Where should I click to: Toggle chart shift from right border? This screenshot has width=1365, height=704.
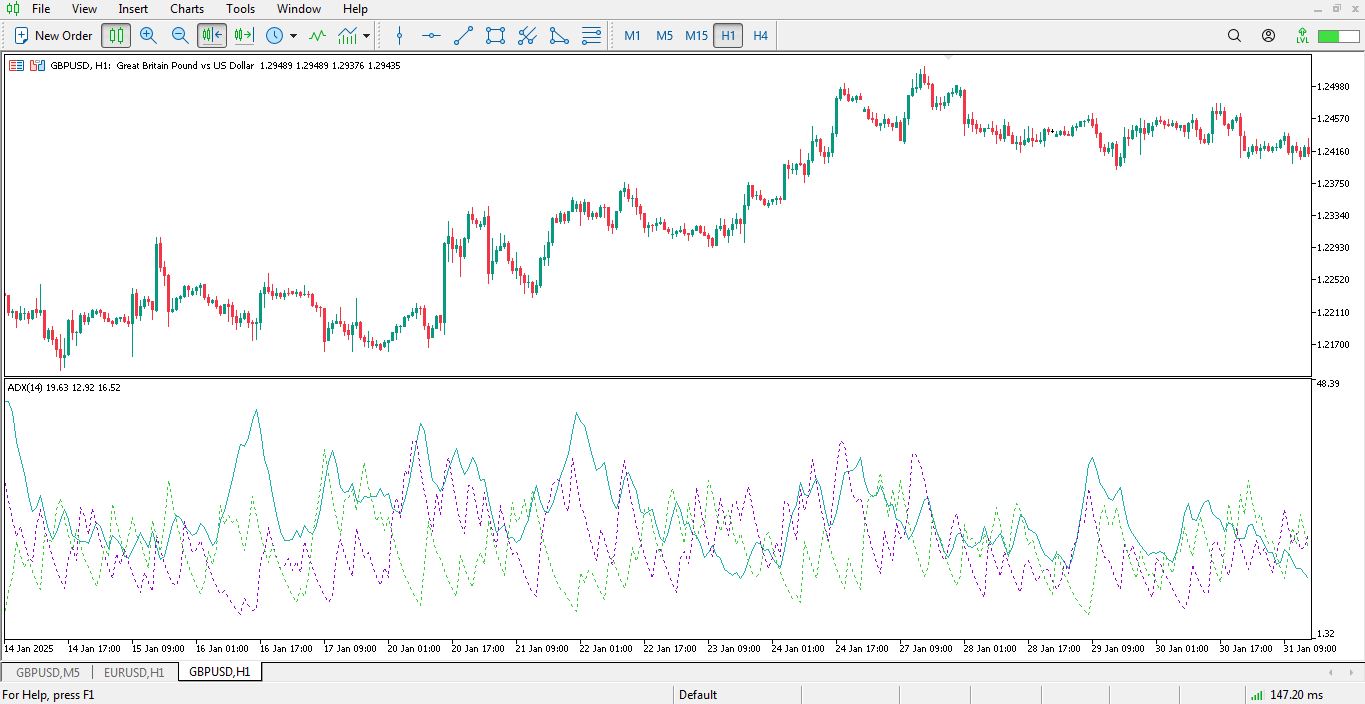click(x=244, y=35)
